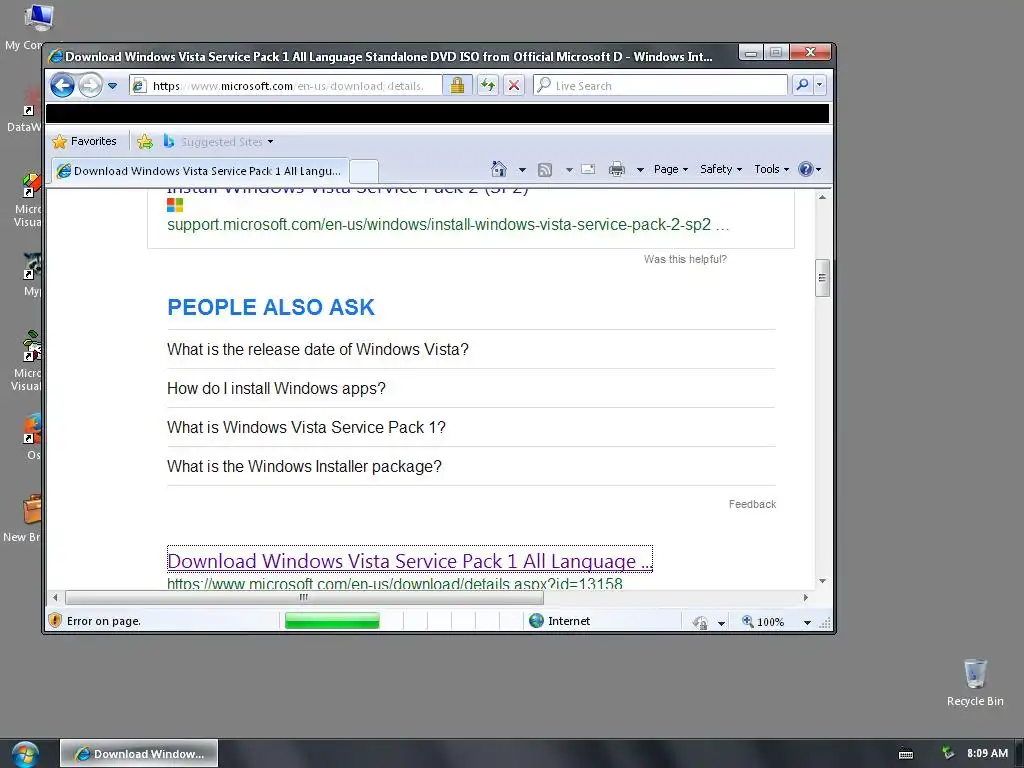
Task: Open the Safety menu
Action: pyautogui.click(x=721, y=169)
